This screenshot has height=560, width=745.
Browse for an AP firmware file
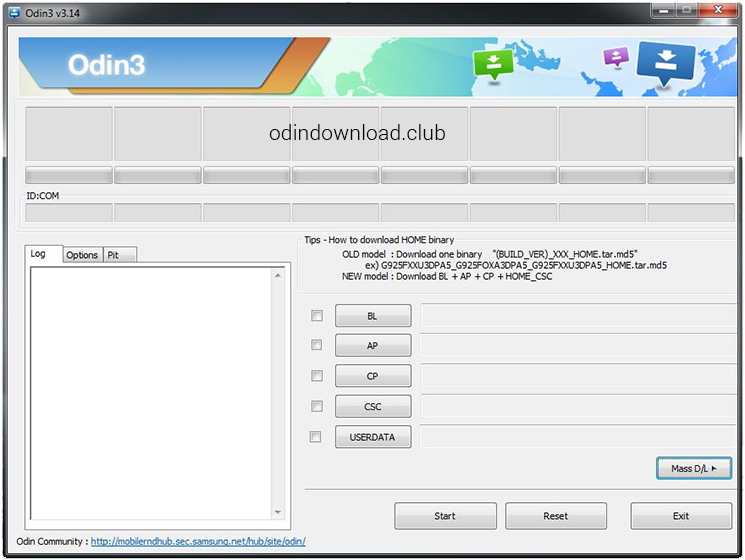coord(373,345)
